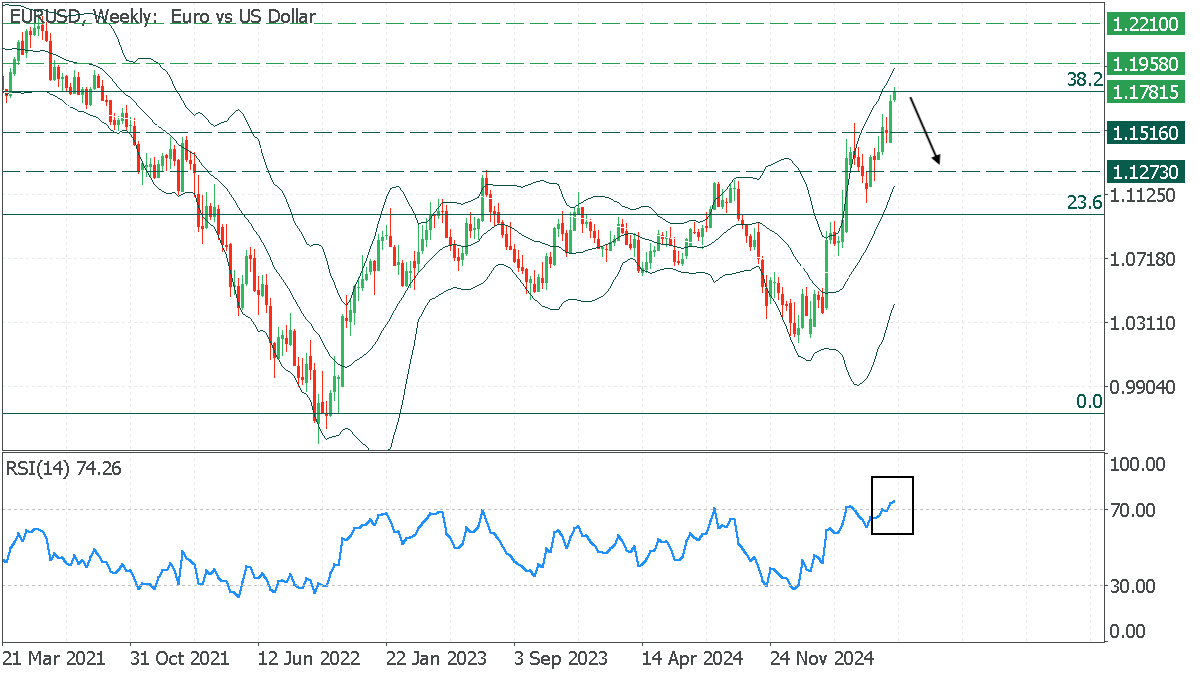Click the RSI 30.00 scale value

pyautogui.click(x=1135, y=586)
